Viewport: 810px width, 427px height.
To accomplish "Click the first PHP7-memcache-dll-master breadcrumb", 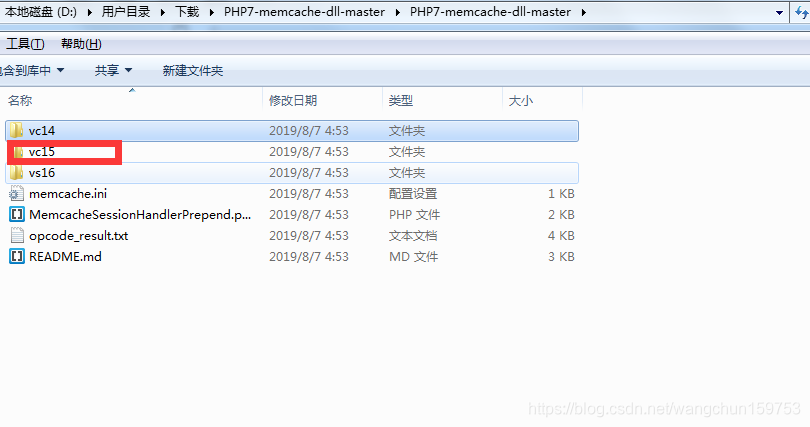I will pyautogui.click(x=304, y=12).
